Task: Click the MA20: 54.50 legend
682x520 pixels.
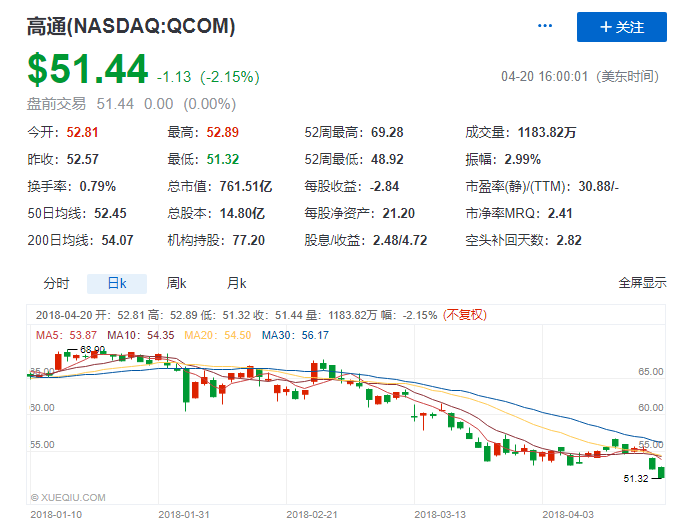Action: tap(217, 335)
